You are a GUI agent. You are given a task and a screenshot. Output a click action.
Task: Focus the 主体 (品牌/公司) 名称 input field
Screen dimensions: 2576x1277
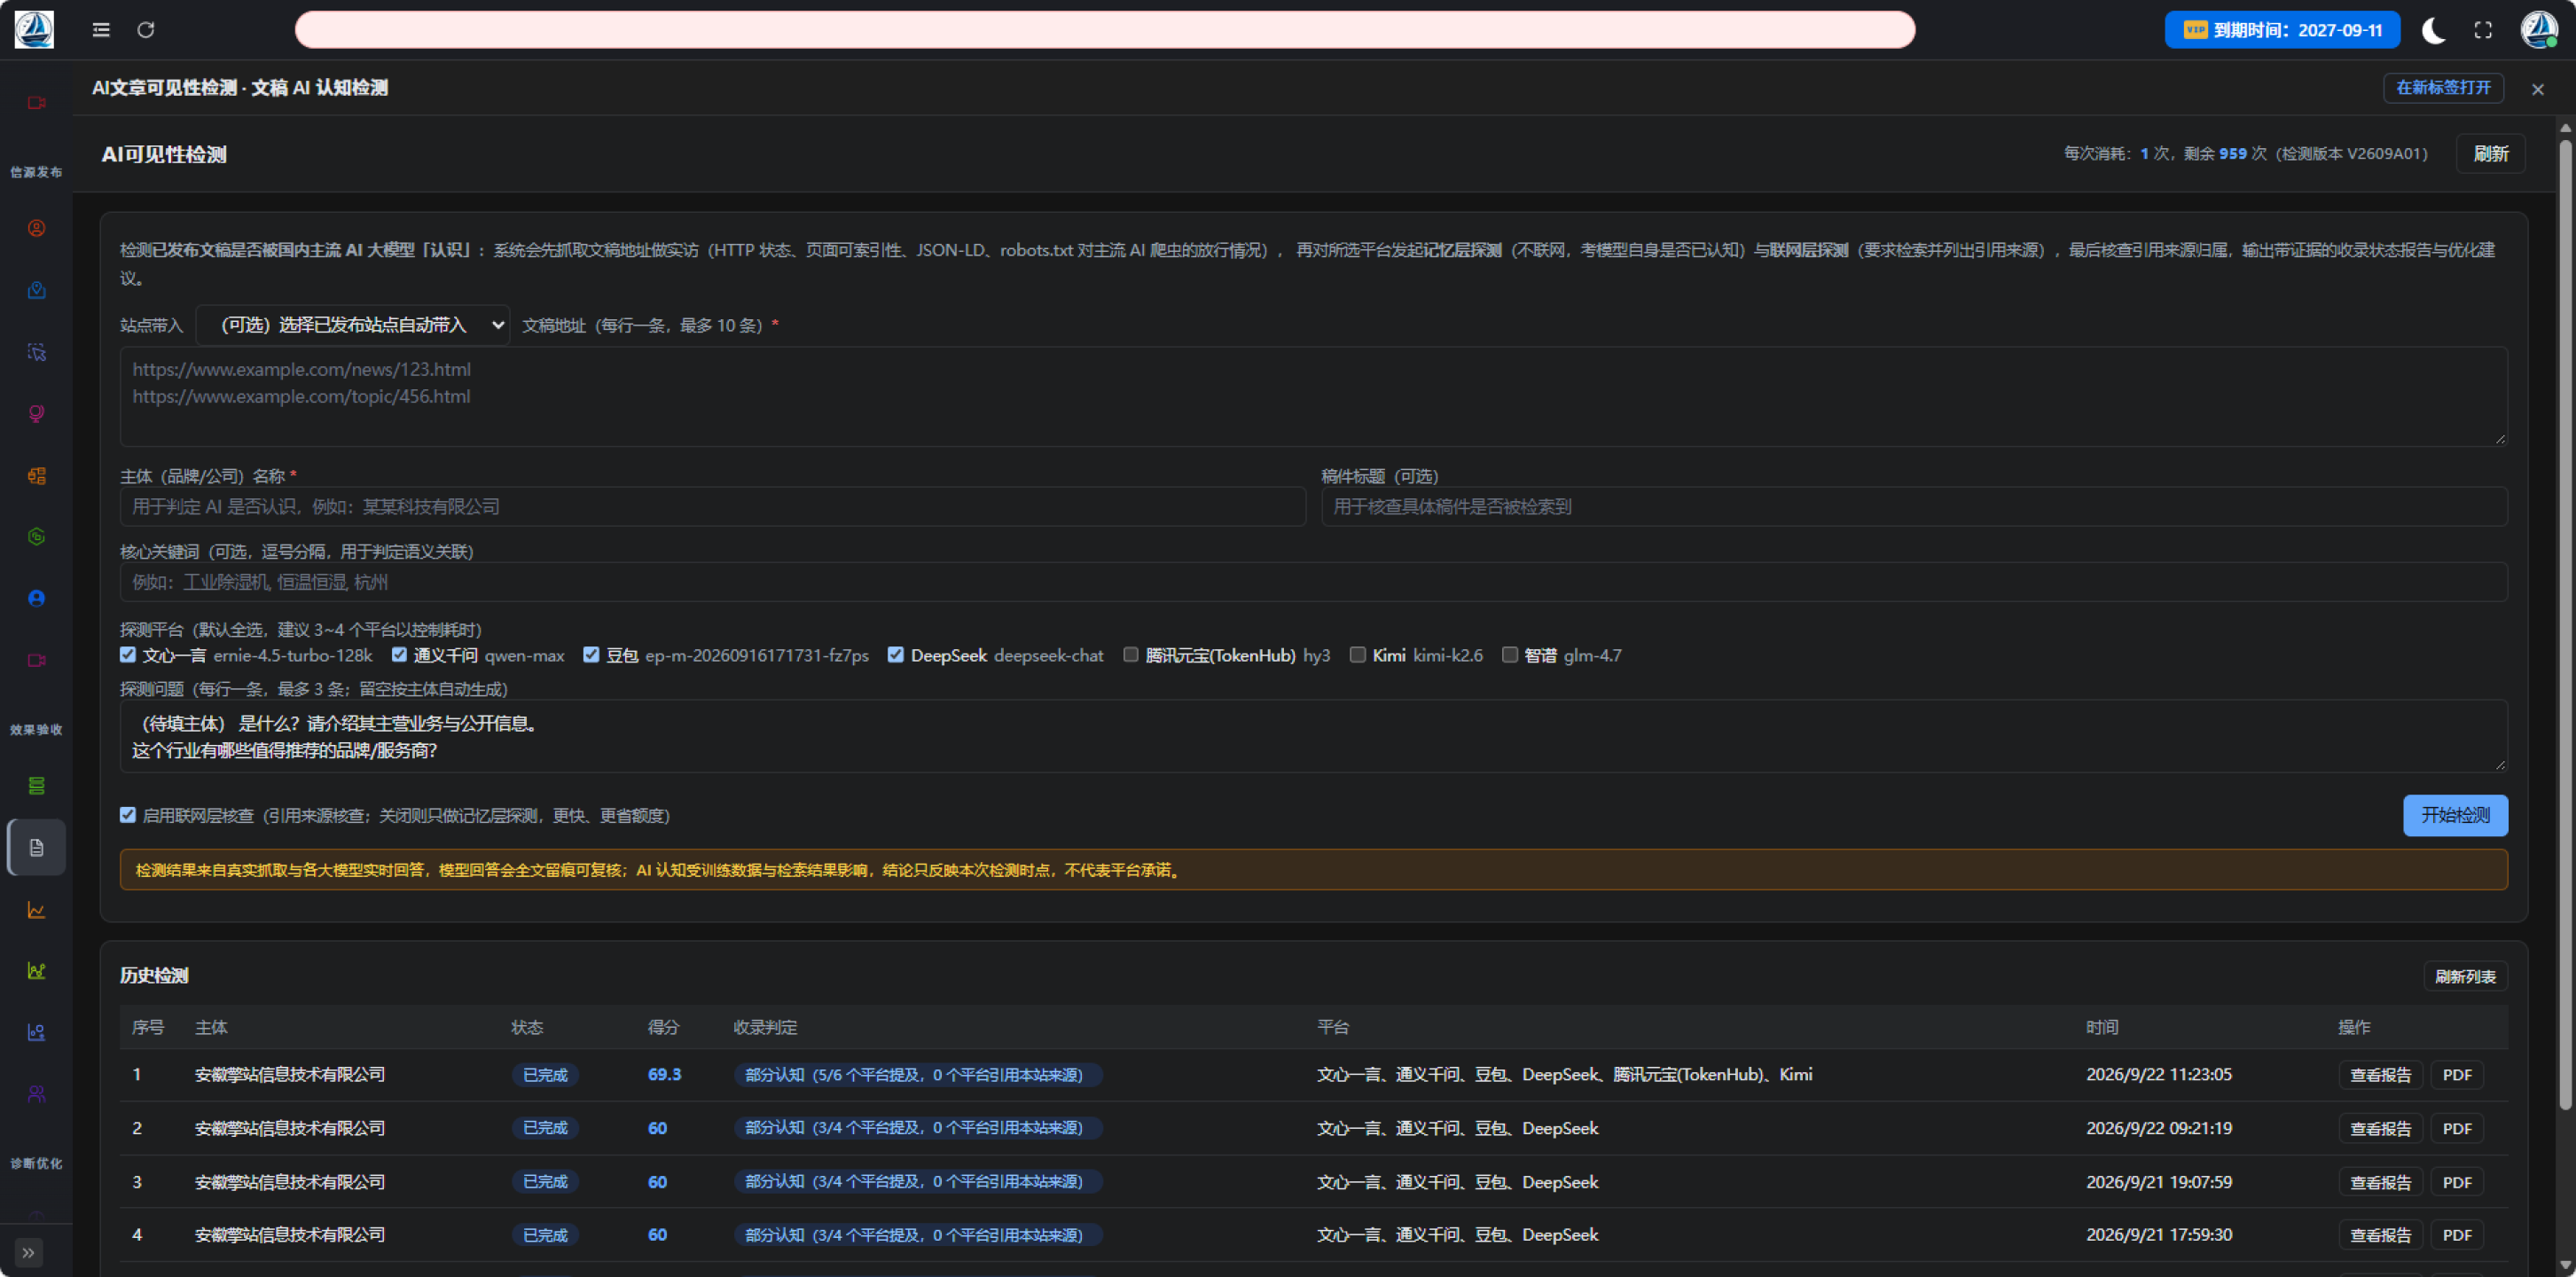[x=713, y=507]
